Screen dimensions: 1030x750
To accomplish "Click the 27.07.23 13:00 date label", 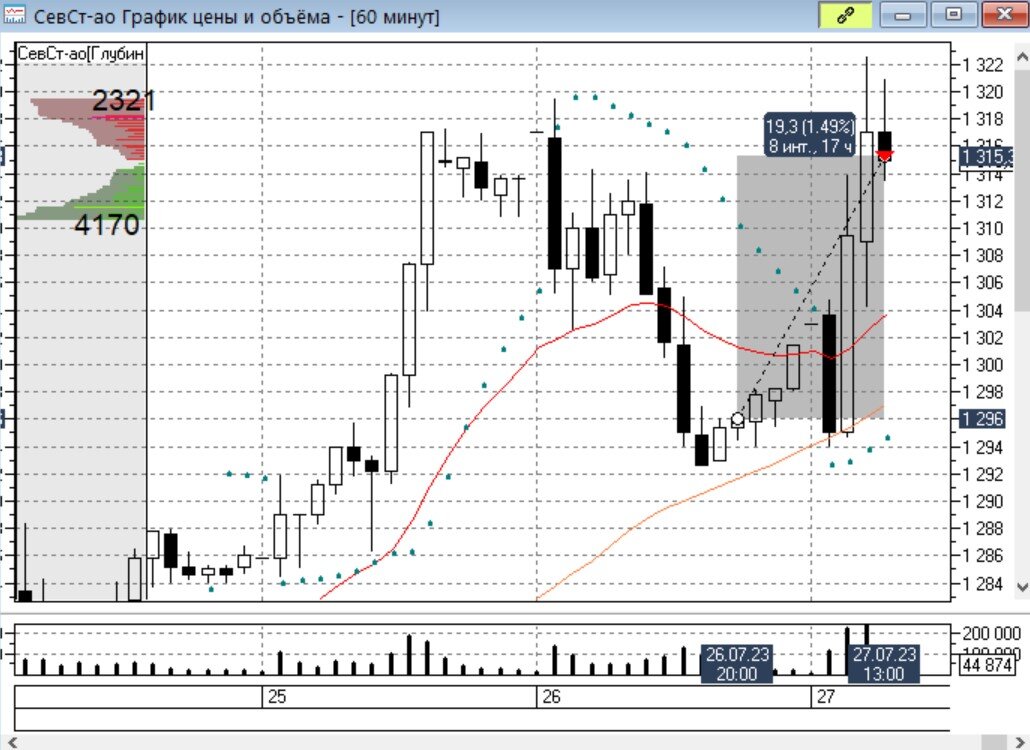I will coord(884,664).
